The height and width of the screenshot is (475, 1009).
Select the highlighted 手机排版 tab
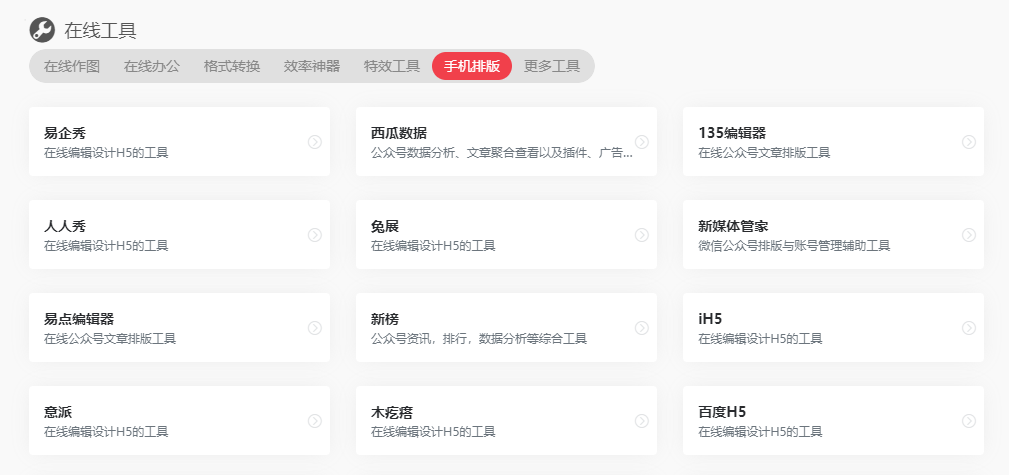pos(472,66)
